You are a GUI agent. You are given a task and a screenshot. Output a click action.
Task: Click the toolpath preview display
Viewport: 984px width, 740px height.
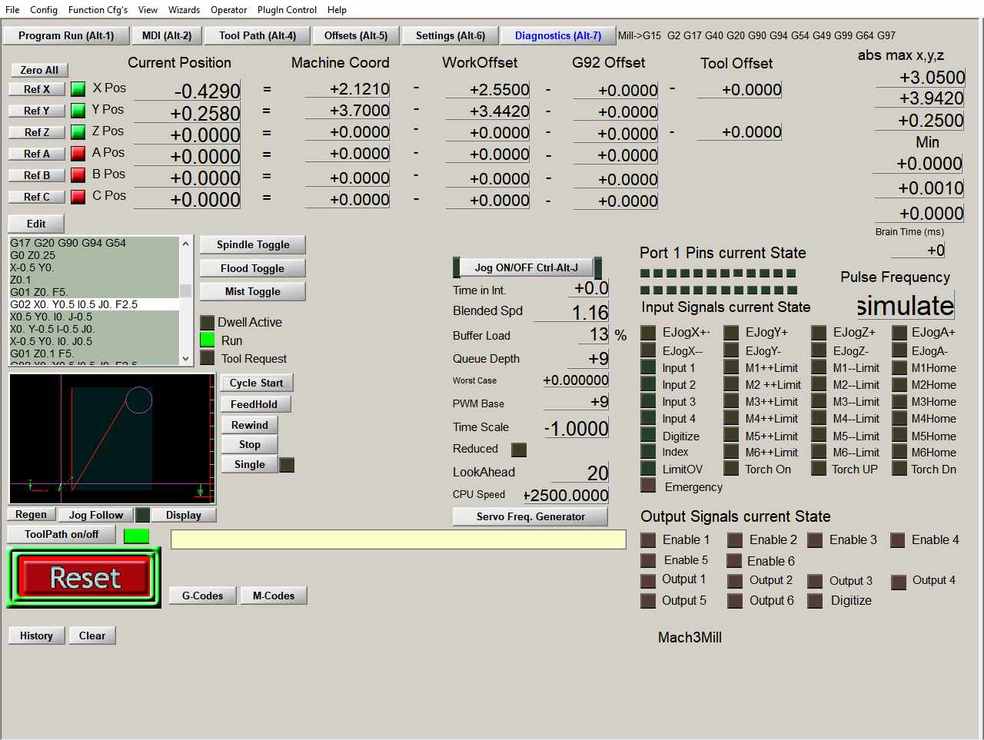111,438
